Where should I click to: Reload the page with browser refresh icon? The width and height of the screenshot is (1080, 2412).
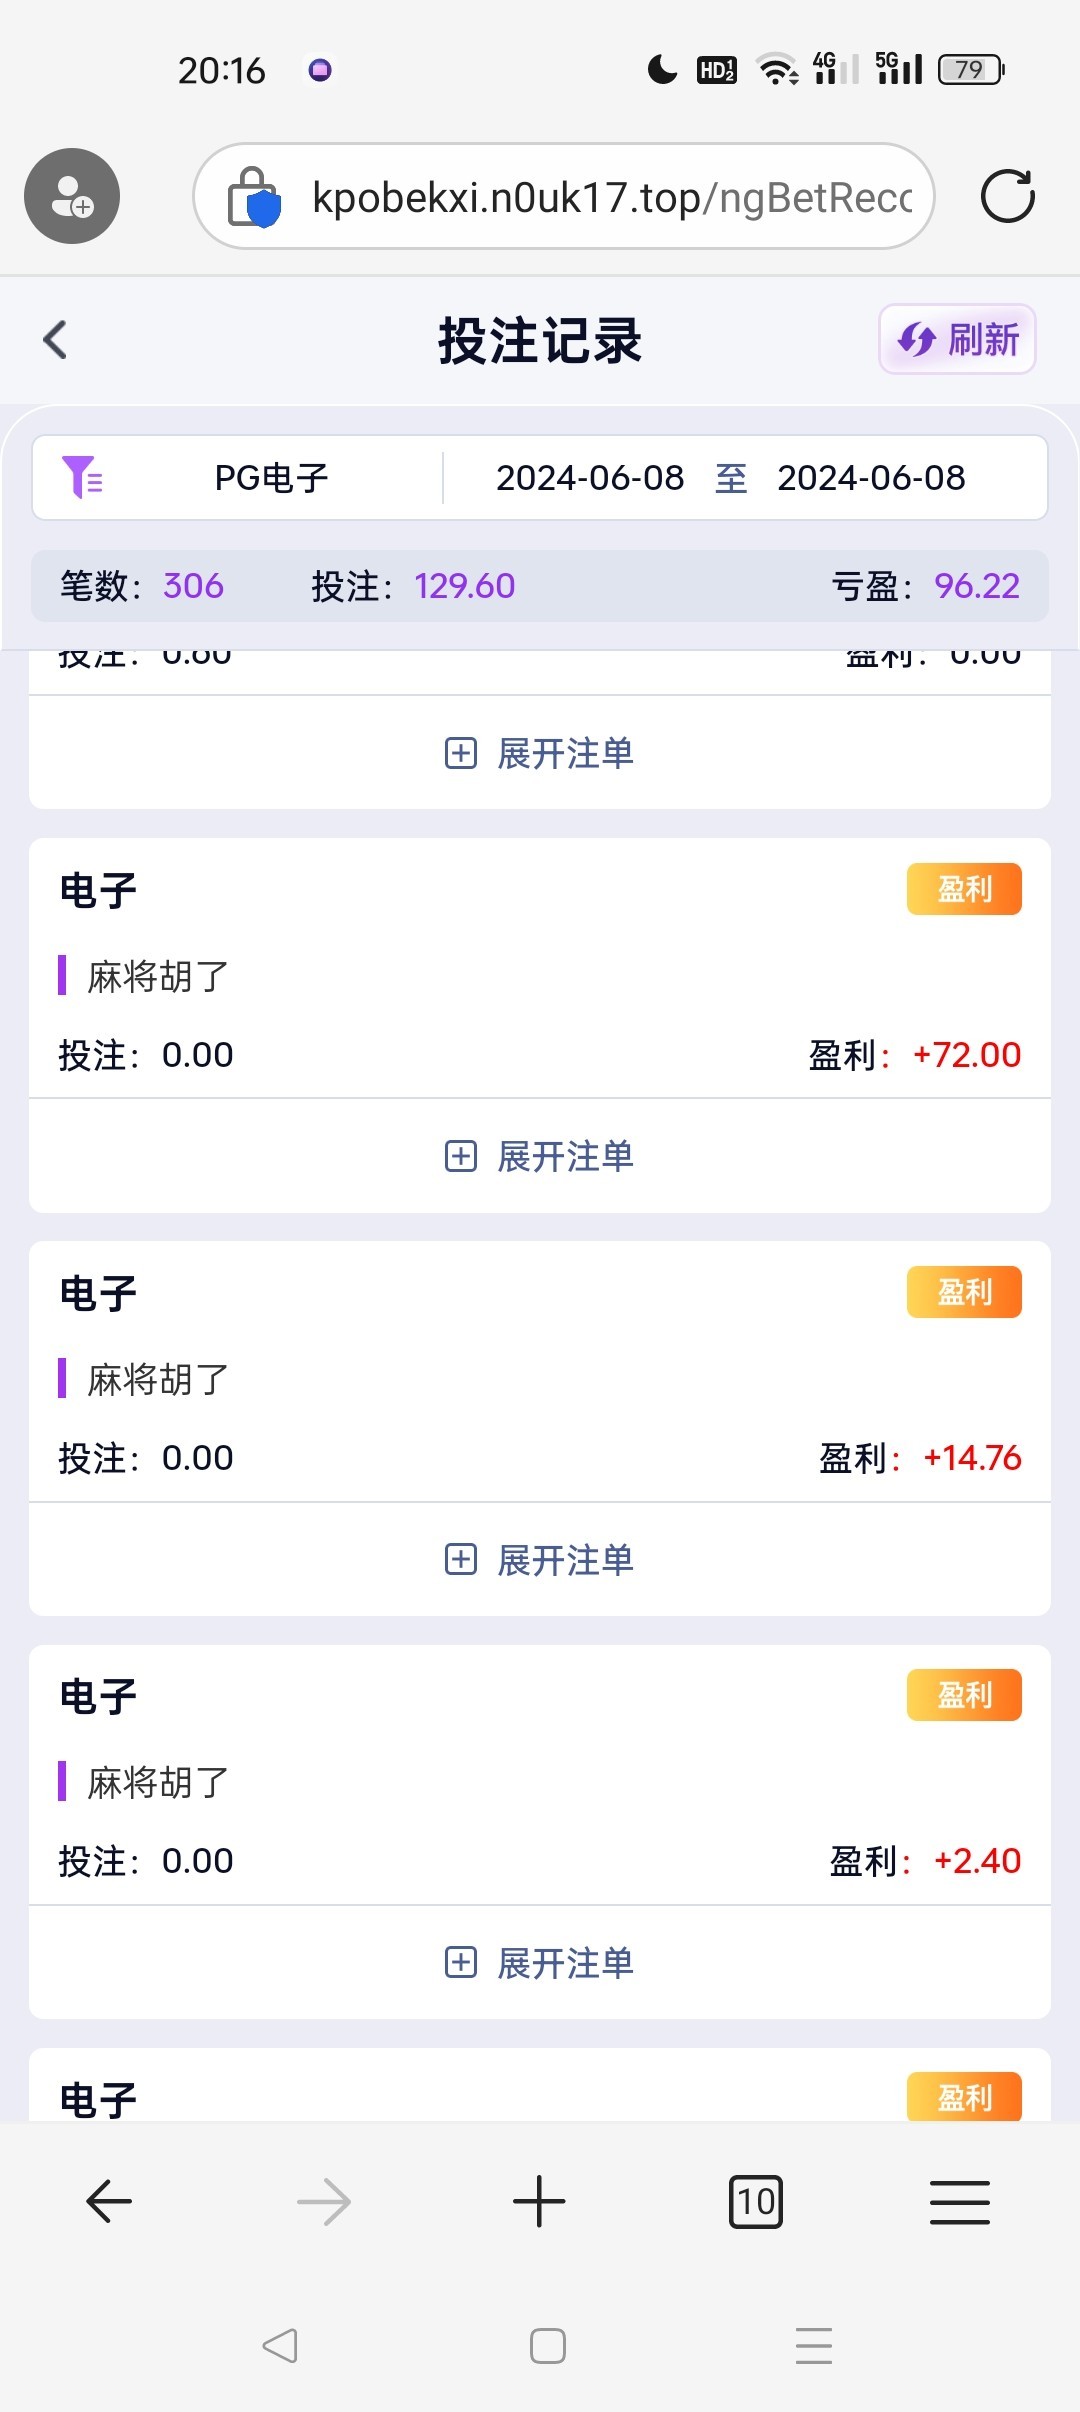[1007, 196]
